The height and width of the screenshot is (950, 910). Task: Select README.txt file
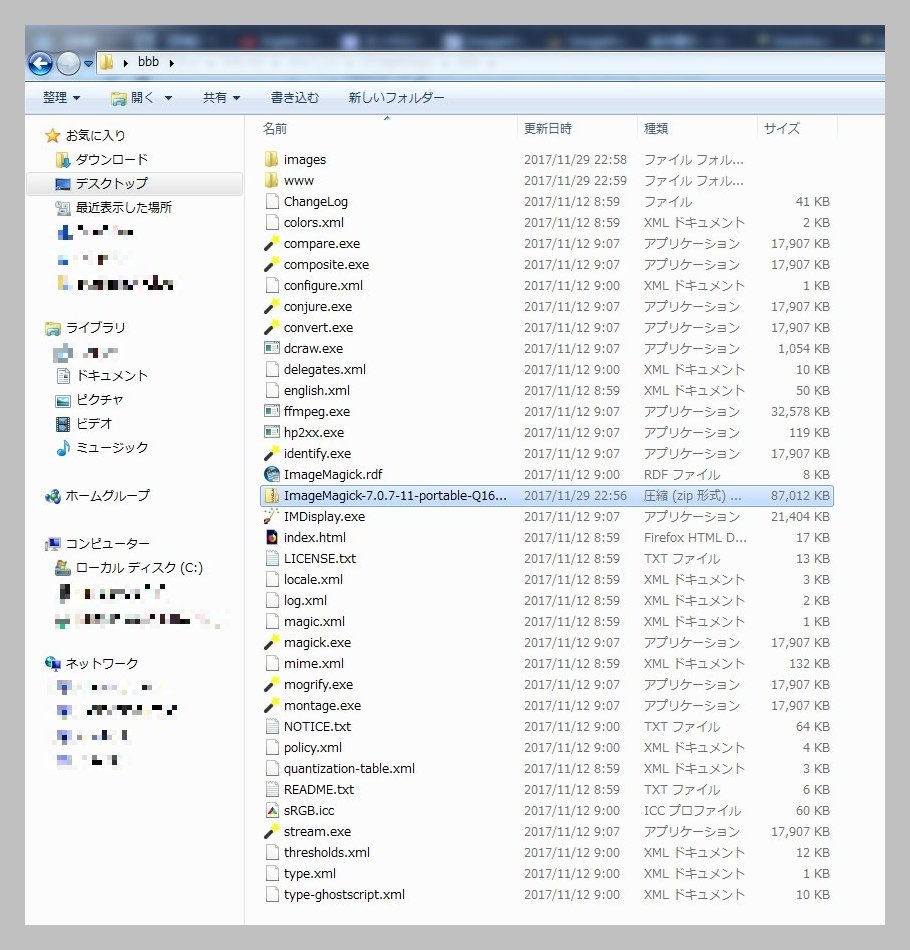coord(319,789)
